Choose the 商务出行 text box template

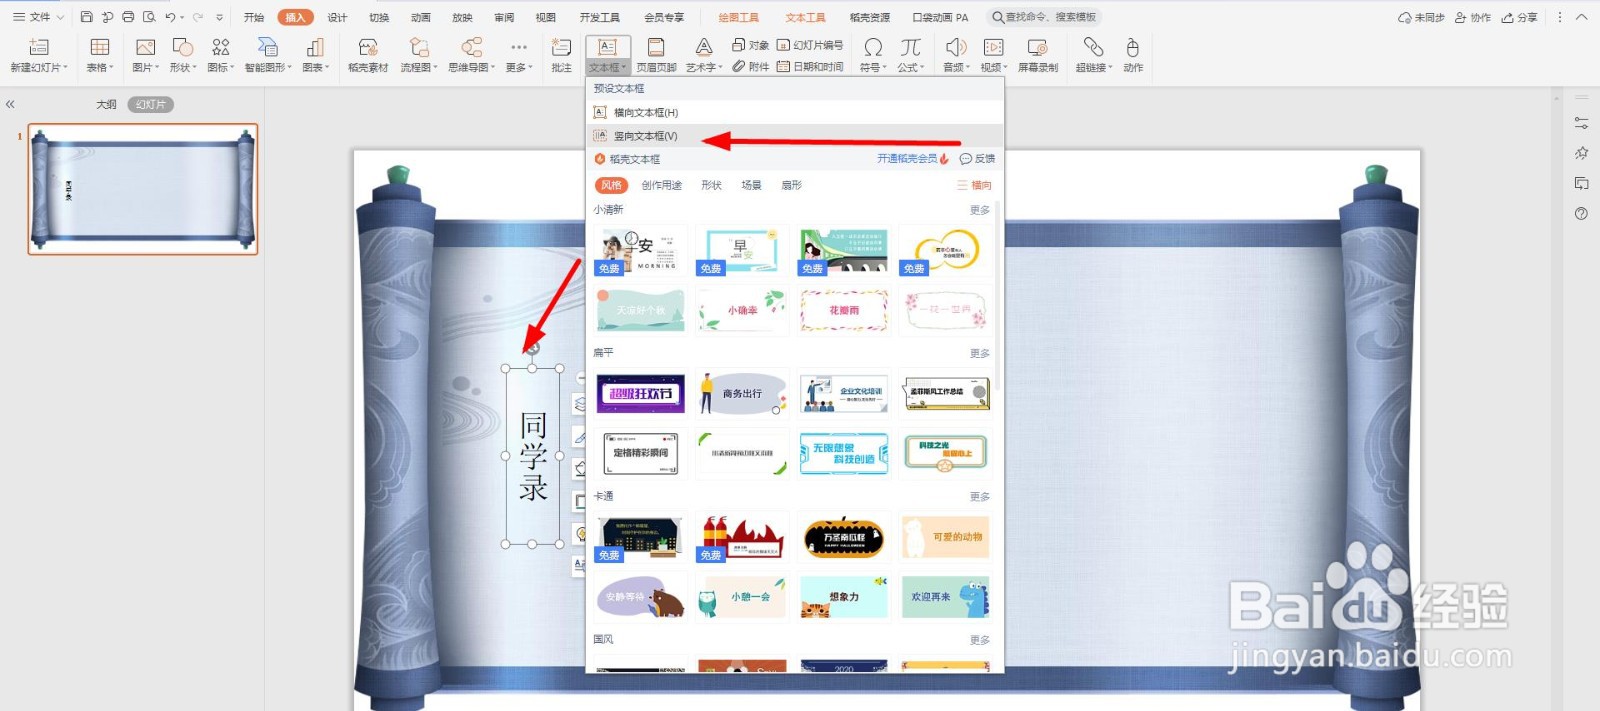pos(743,394)
